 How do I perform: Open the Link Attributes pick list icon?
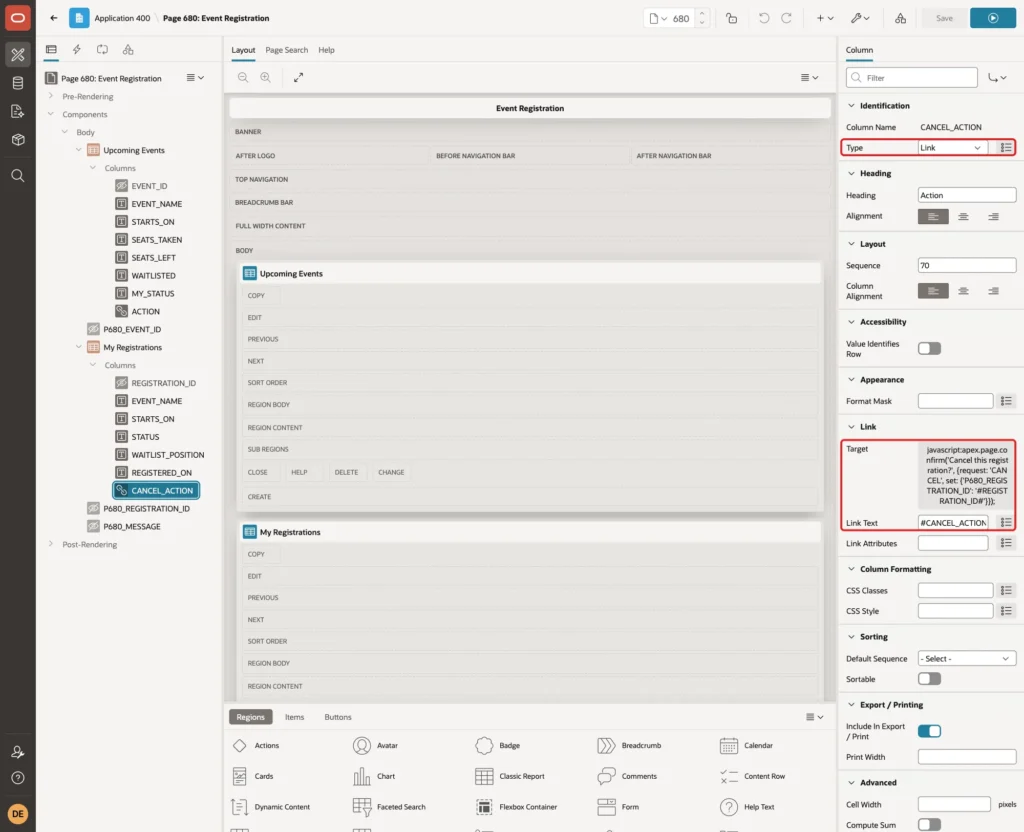point(1006,543)
